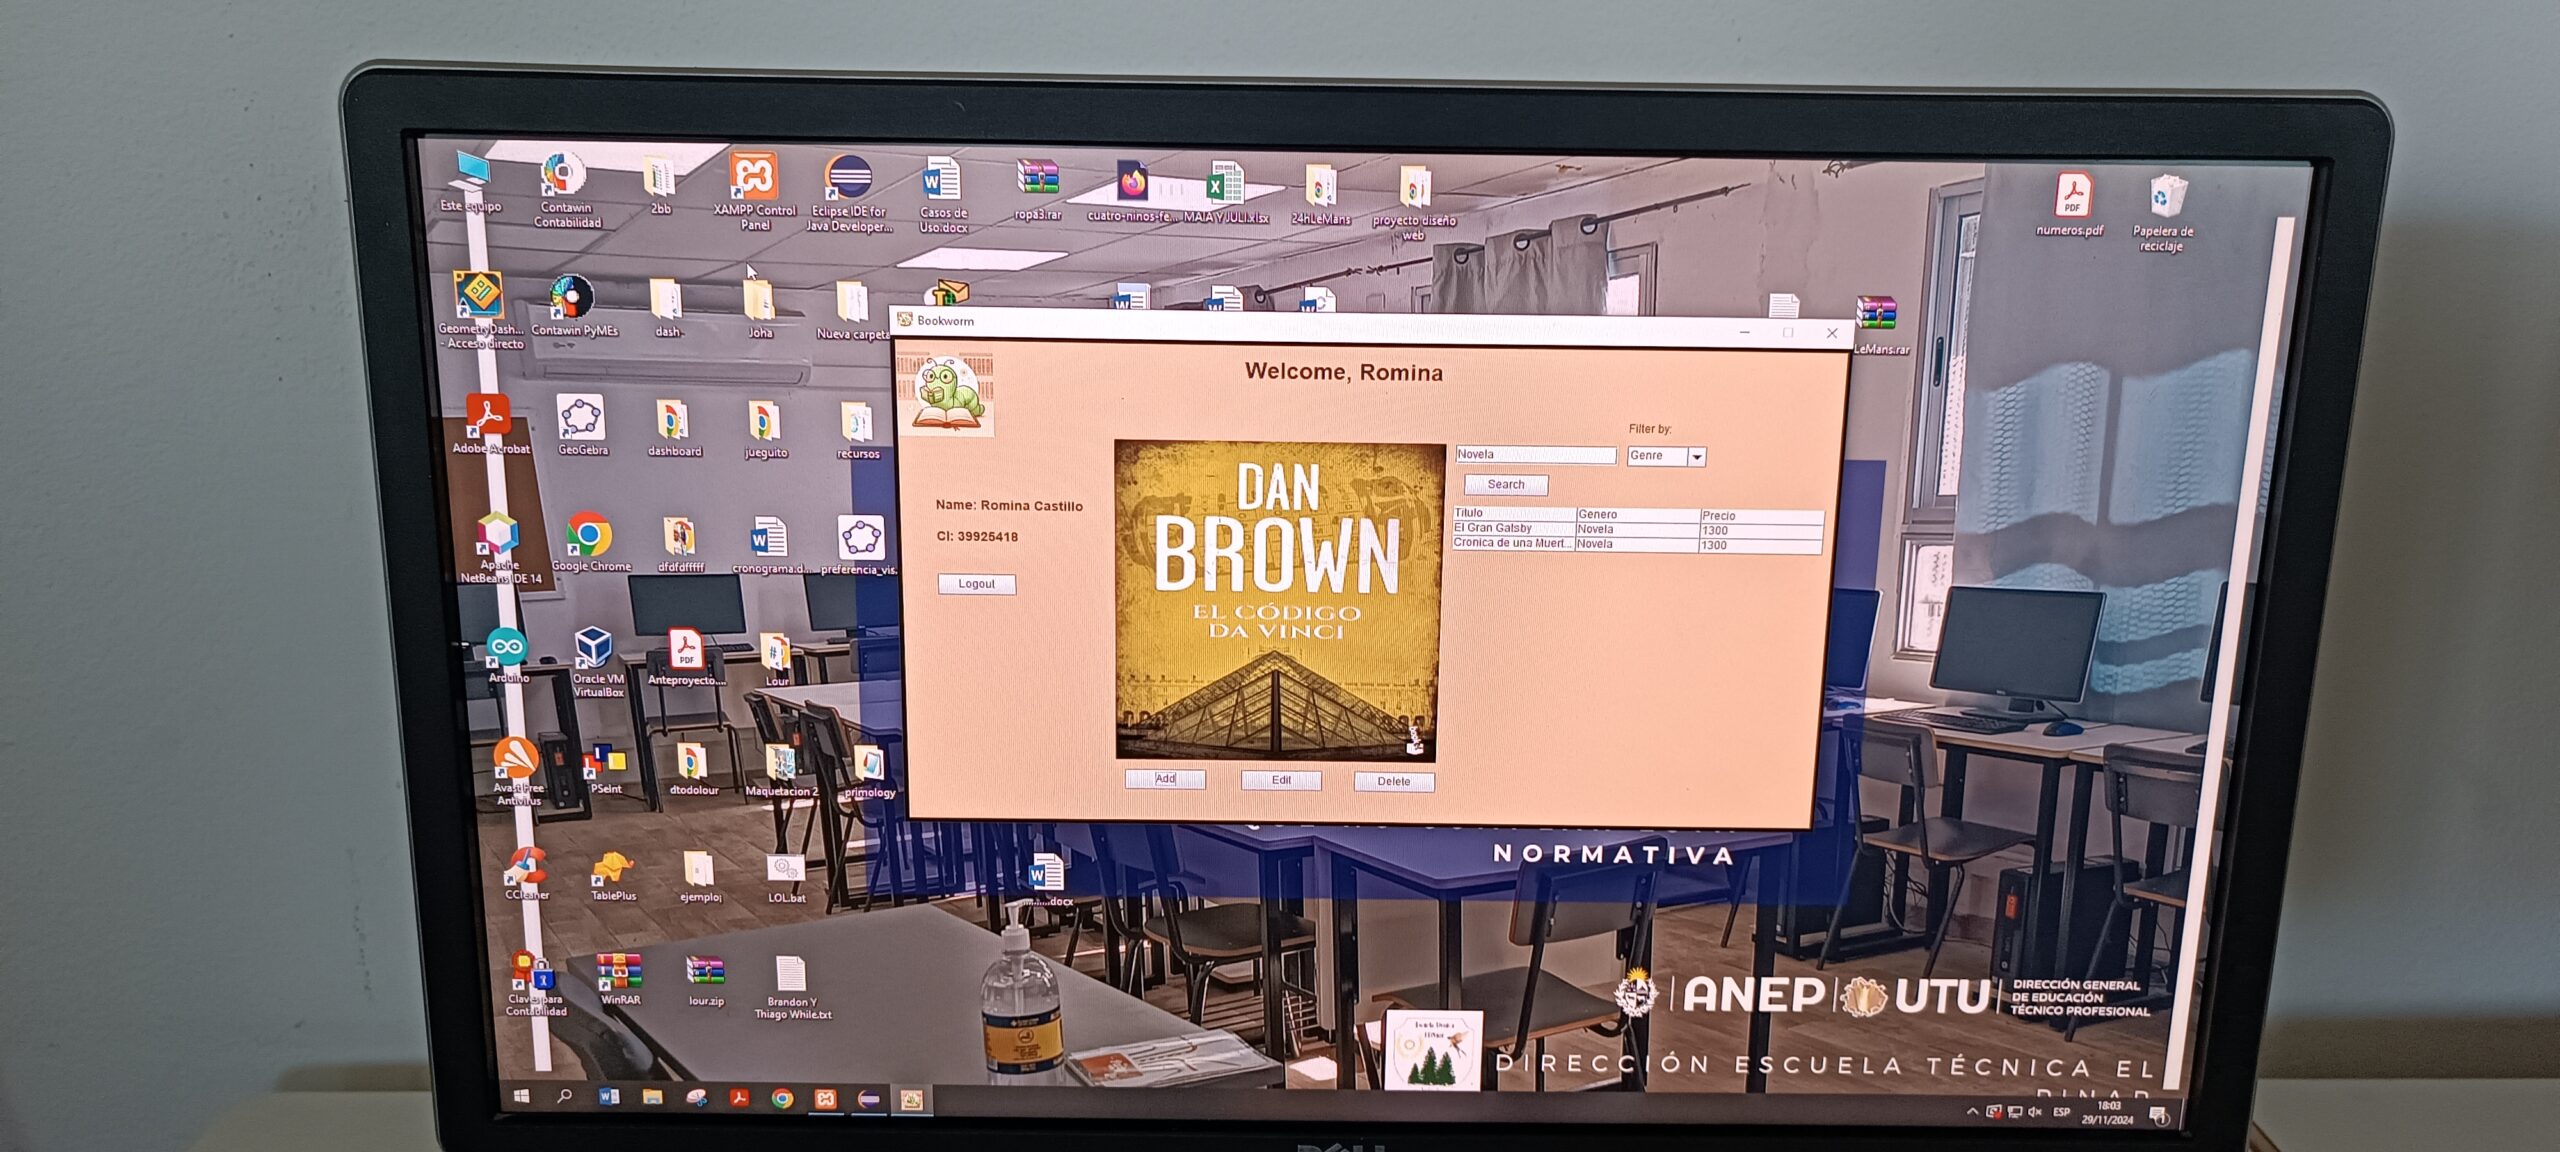Expand the Genre filter dropdown arrow

pos(1696,457)
